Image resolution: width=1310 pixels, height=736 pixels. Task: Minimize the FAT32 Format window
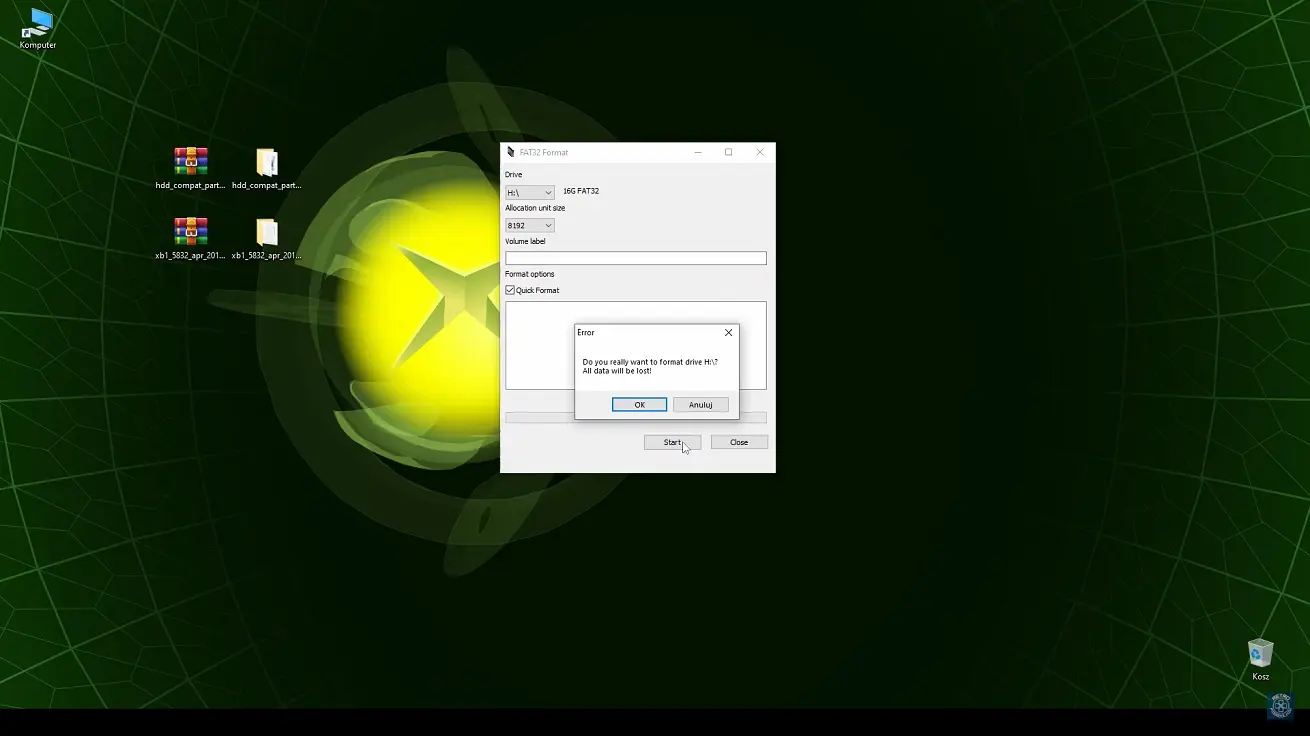pyautogui.click(x=697, y=152)
